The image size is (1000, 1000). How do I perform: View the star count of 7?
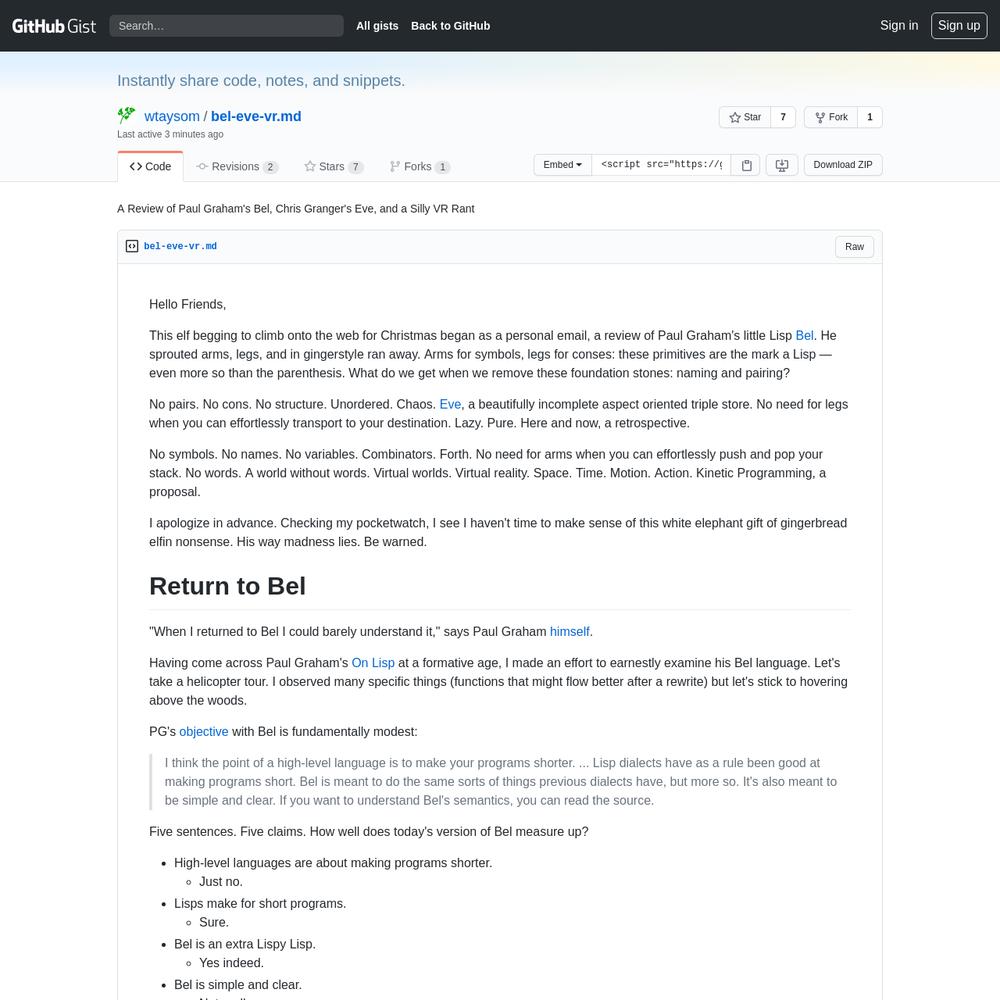point(783,117)
